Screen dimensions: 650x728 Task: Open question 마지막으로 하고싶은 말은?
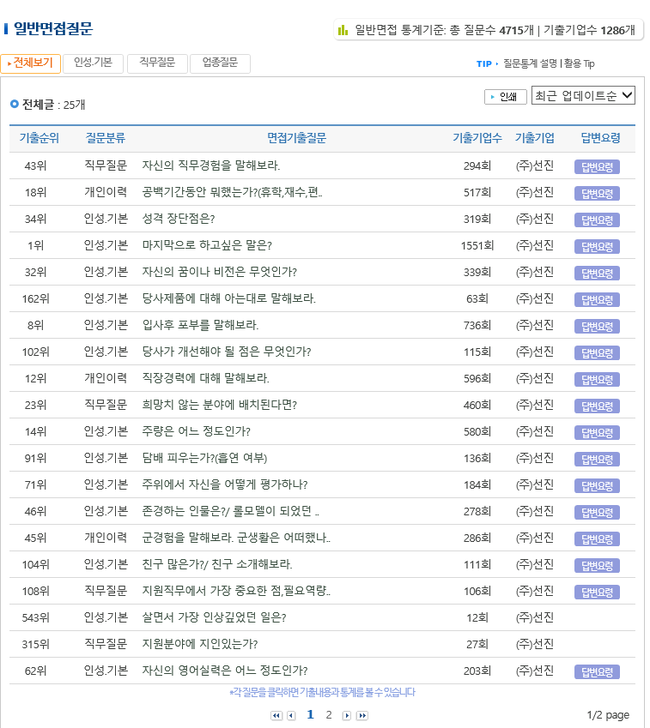tap(207, 245)
